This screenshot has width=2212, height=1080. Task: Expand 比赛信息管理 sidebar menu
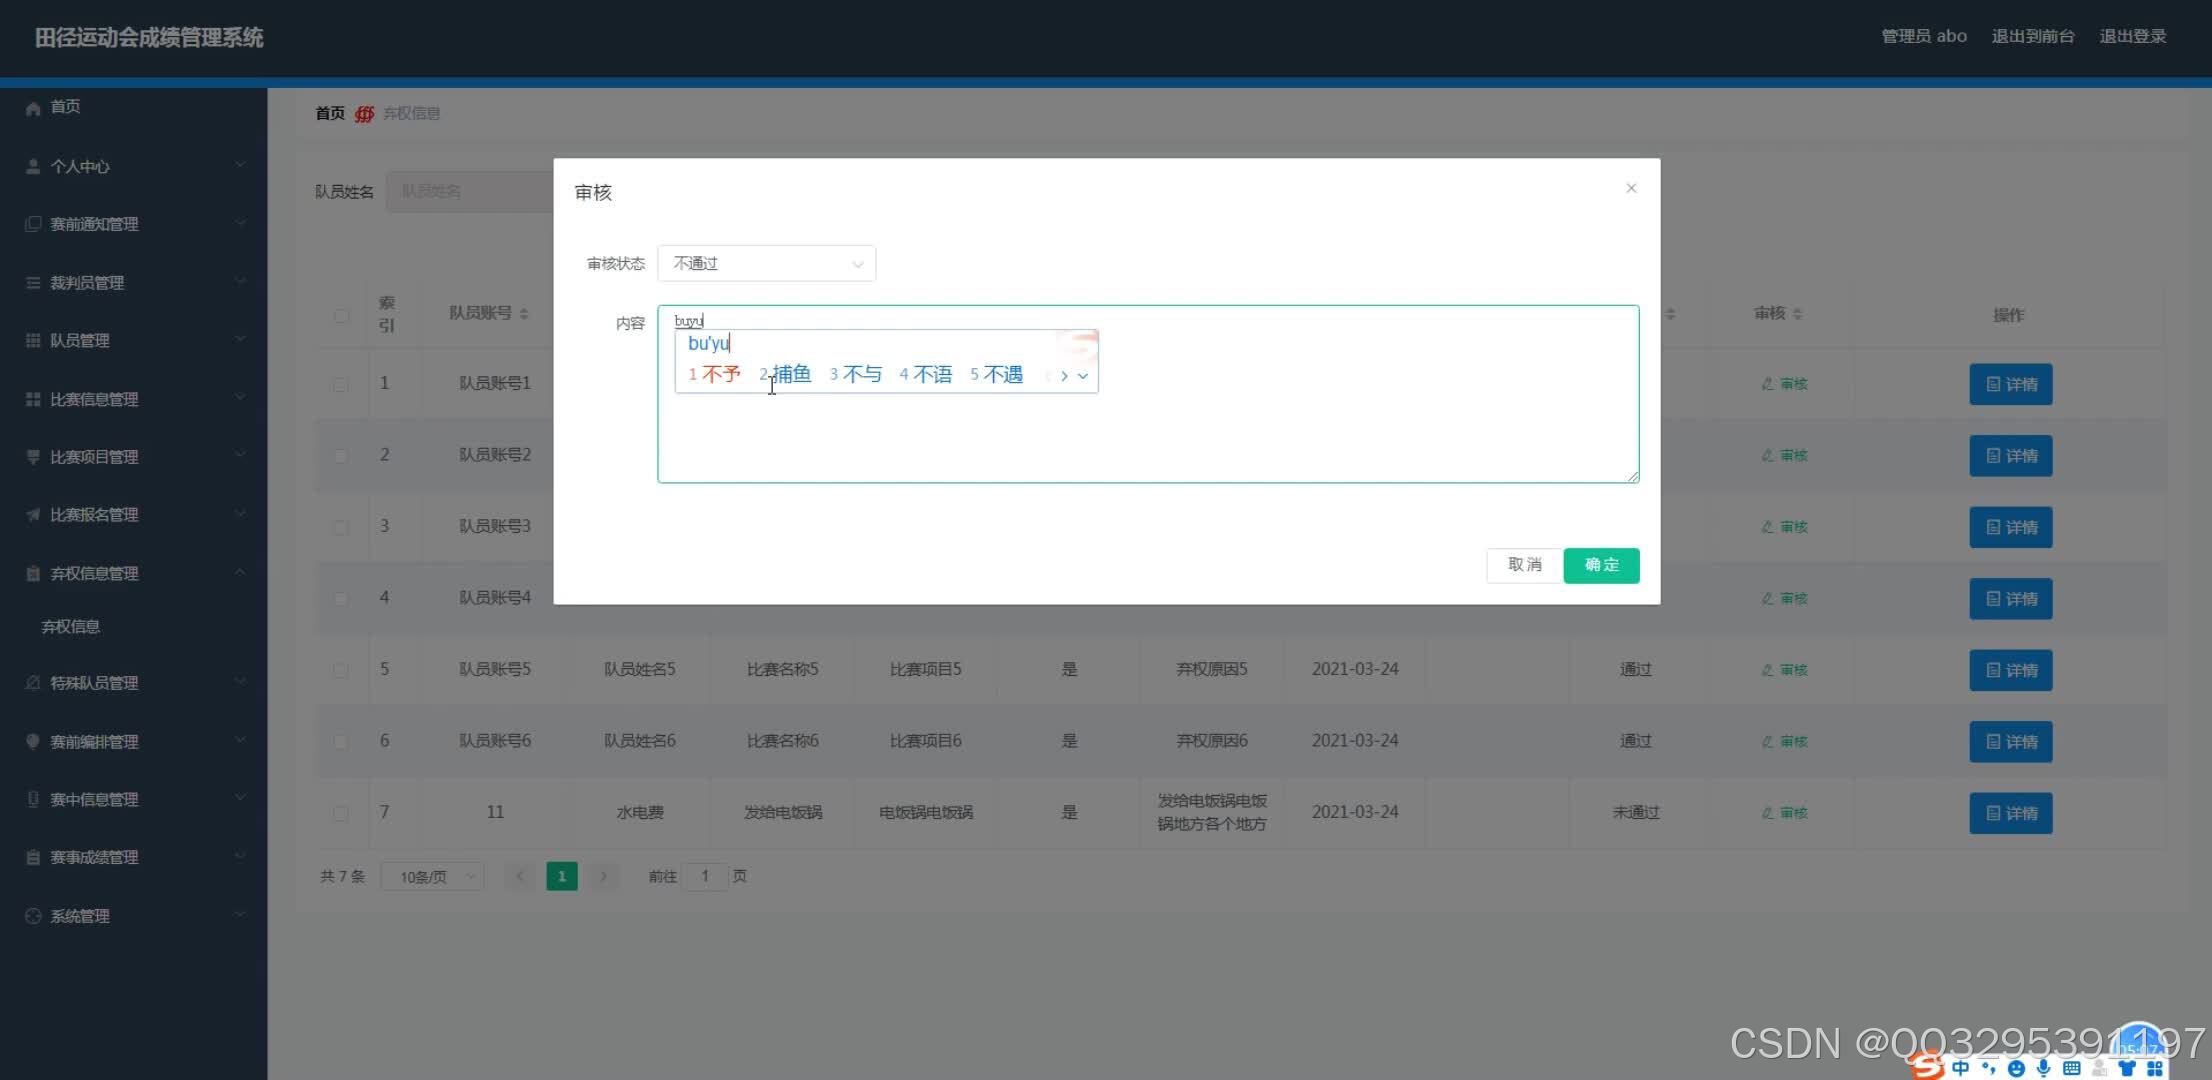point(133,399)
